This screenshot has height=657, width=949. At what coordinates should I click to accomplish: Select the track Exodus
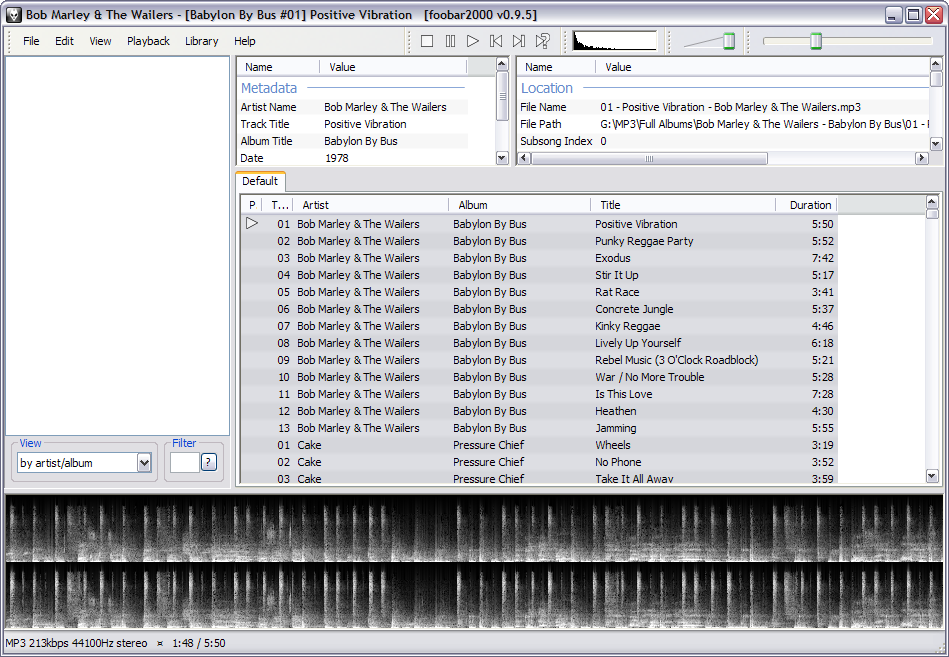click(x=539, y=258)
